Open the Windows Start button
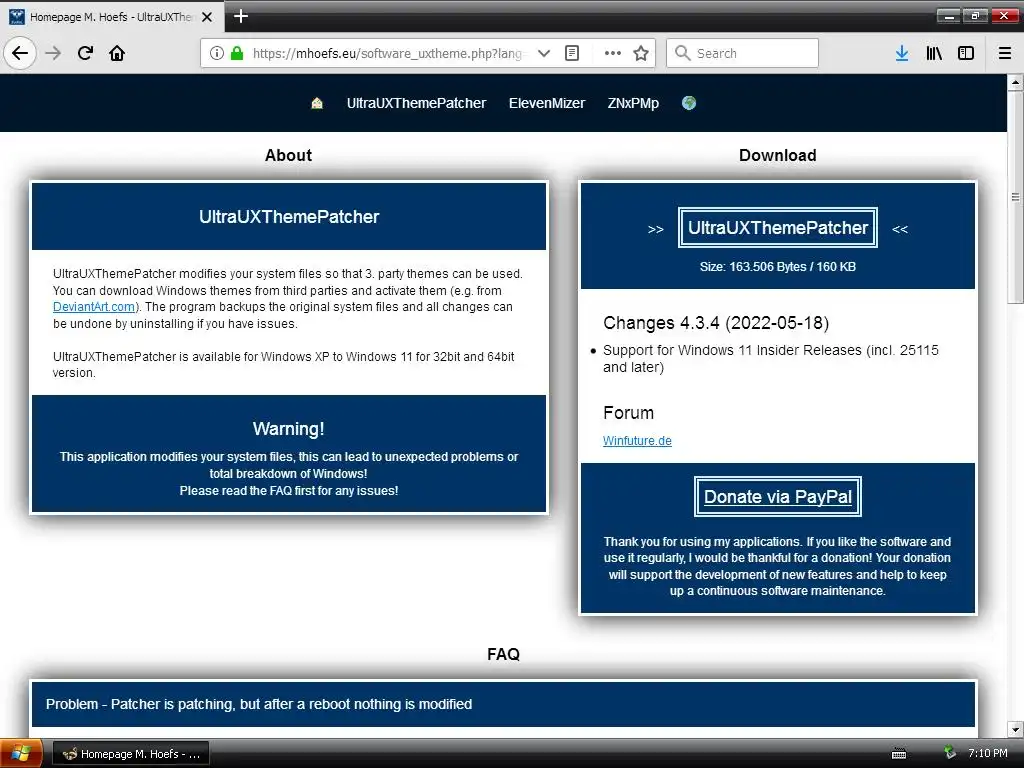This screenshot has height=768, width=1024. [20, 754]
